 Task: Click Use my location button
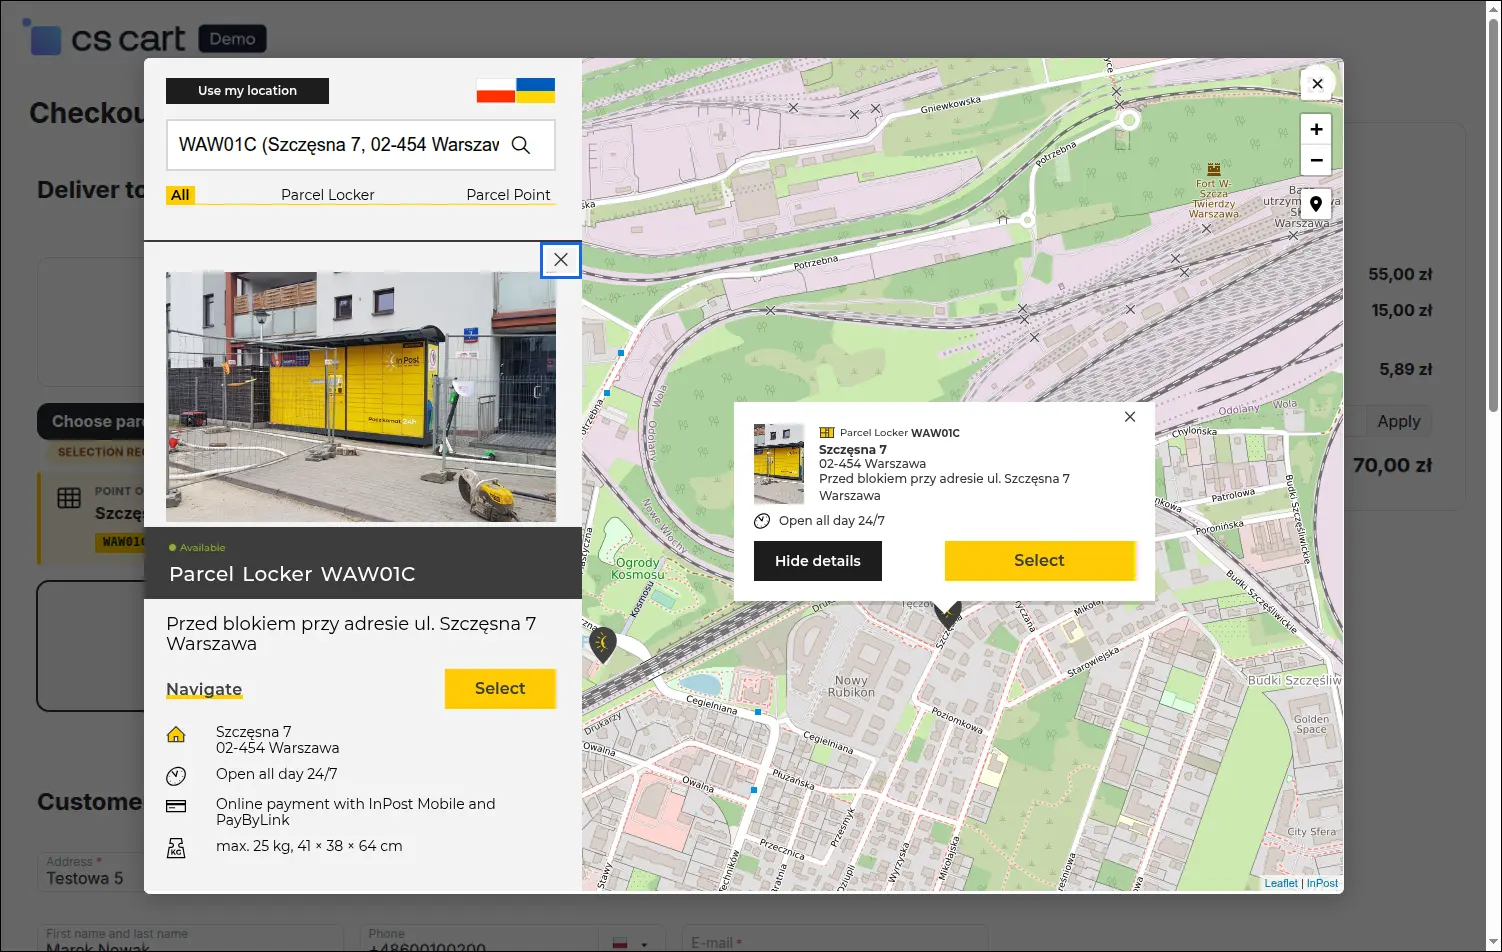[x=247, y=91]
